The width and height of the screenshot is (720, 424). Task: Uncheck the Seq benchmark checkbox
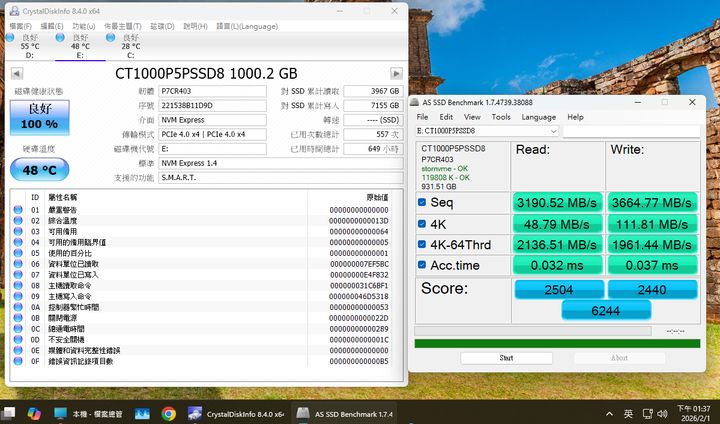pos(423,203)
